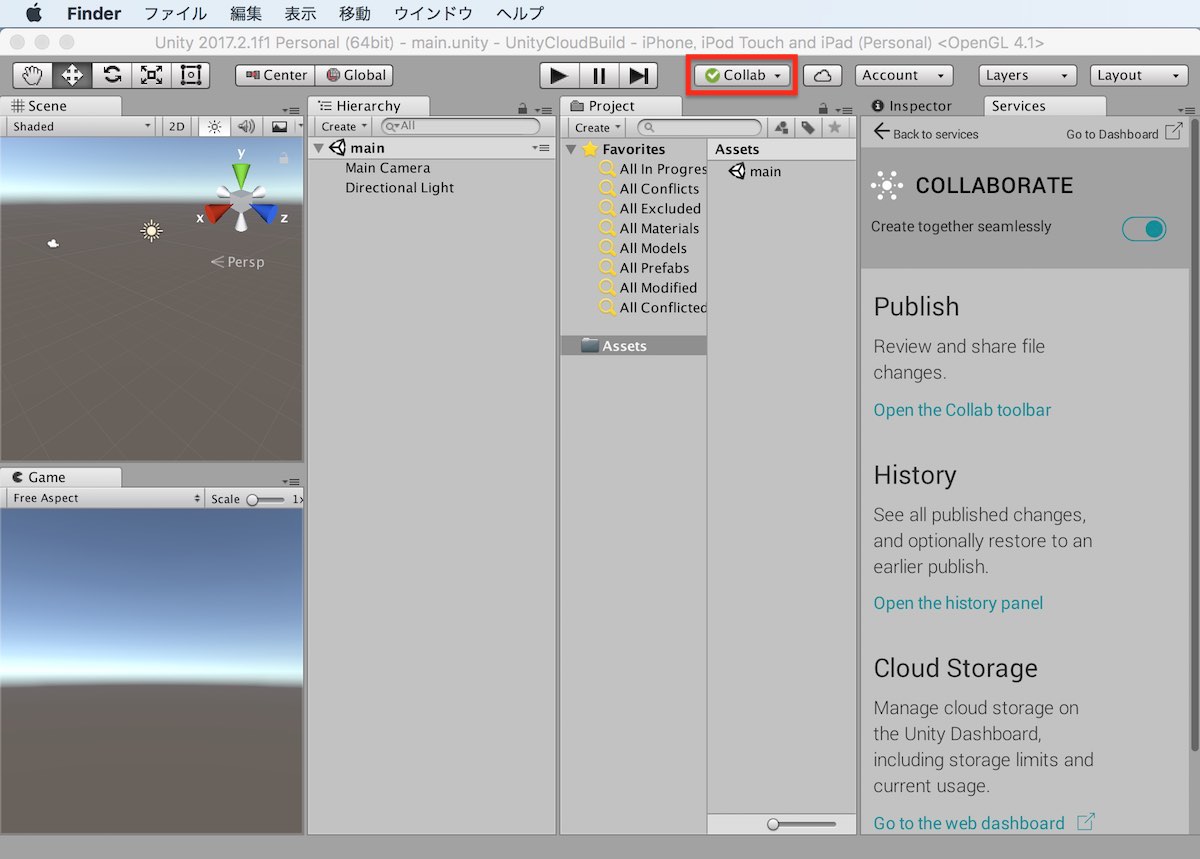Toggle the Project panel lock

coord(823,109)
